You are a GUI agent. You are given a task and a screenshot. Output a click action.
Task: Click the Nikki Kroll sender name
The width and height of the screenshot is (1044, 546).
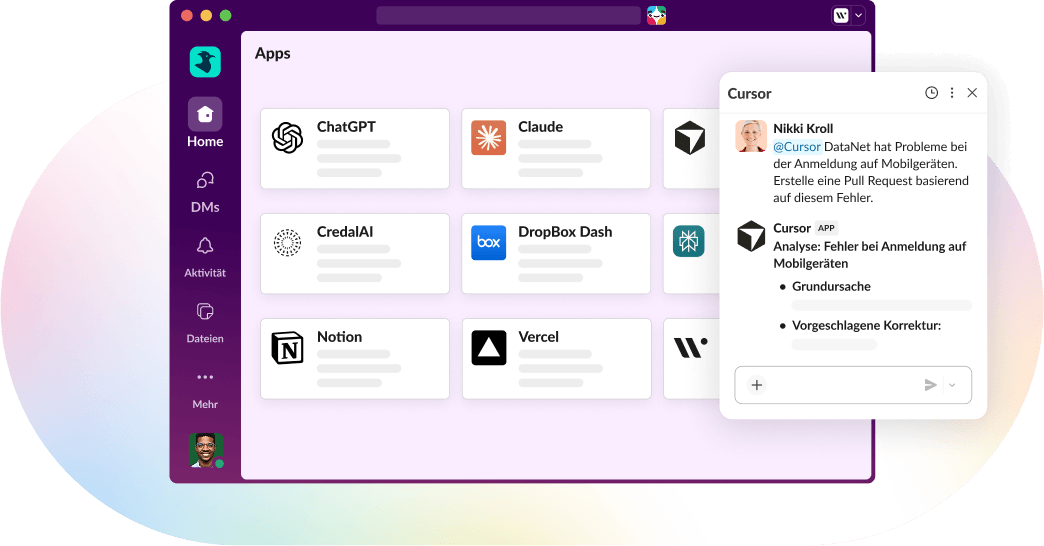(803, 129)
